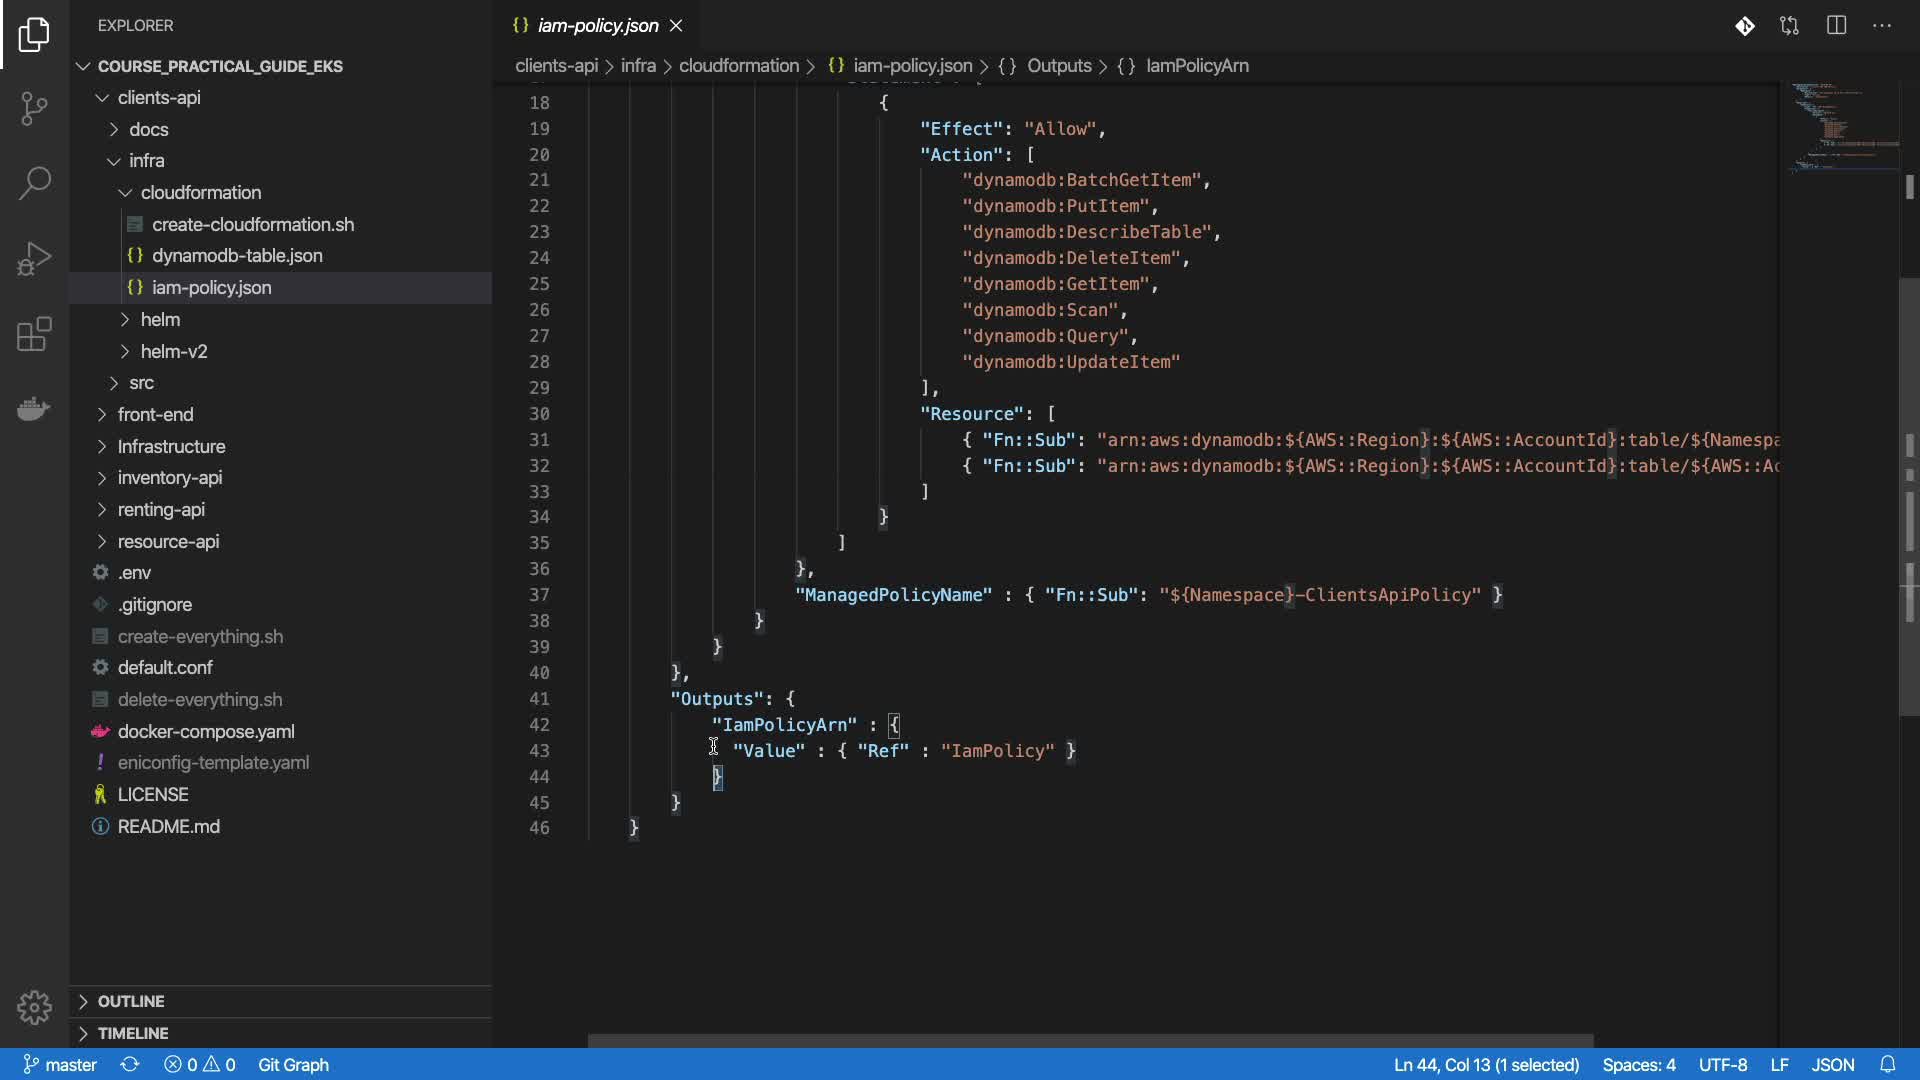Click the notifications bell in status bar
This screenshot has height=1080, width=1920.
click(x=1887, y=1065)
